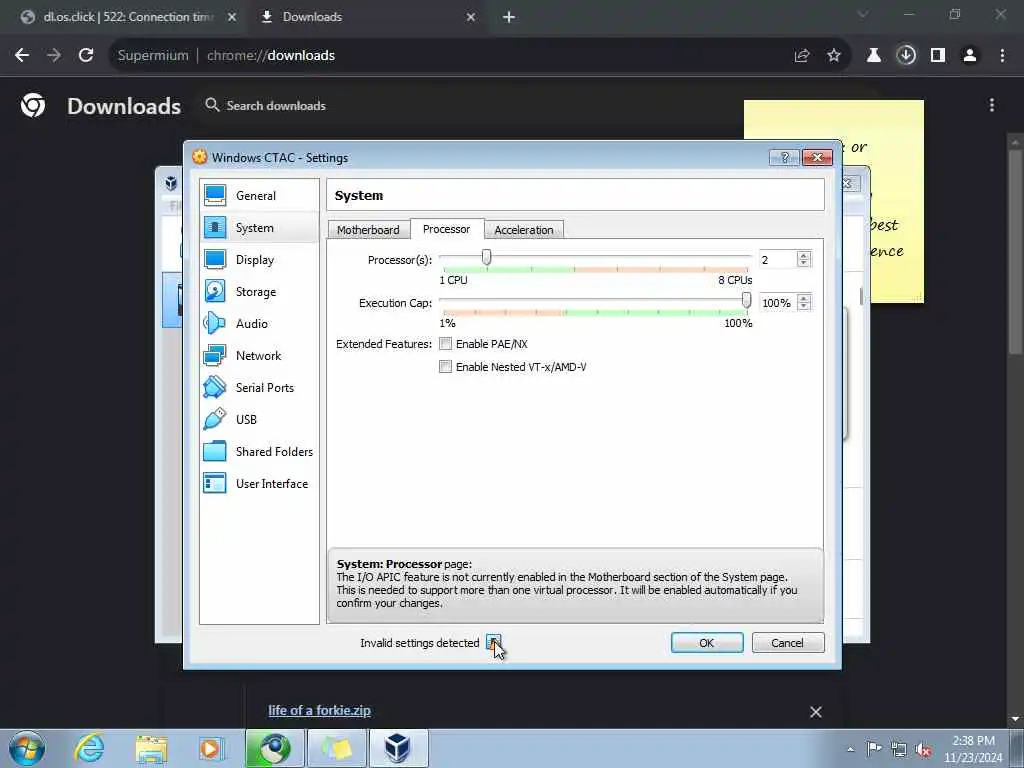
Task: Decrease processor count with down arrow
Action: tap(804, 264)
